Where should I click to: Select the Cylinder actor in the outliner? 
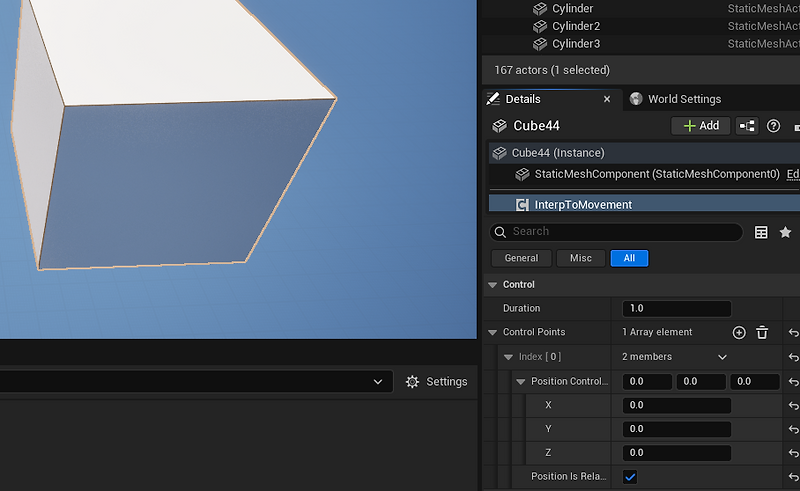[x=641, y=9]
